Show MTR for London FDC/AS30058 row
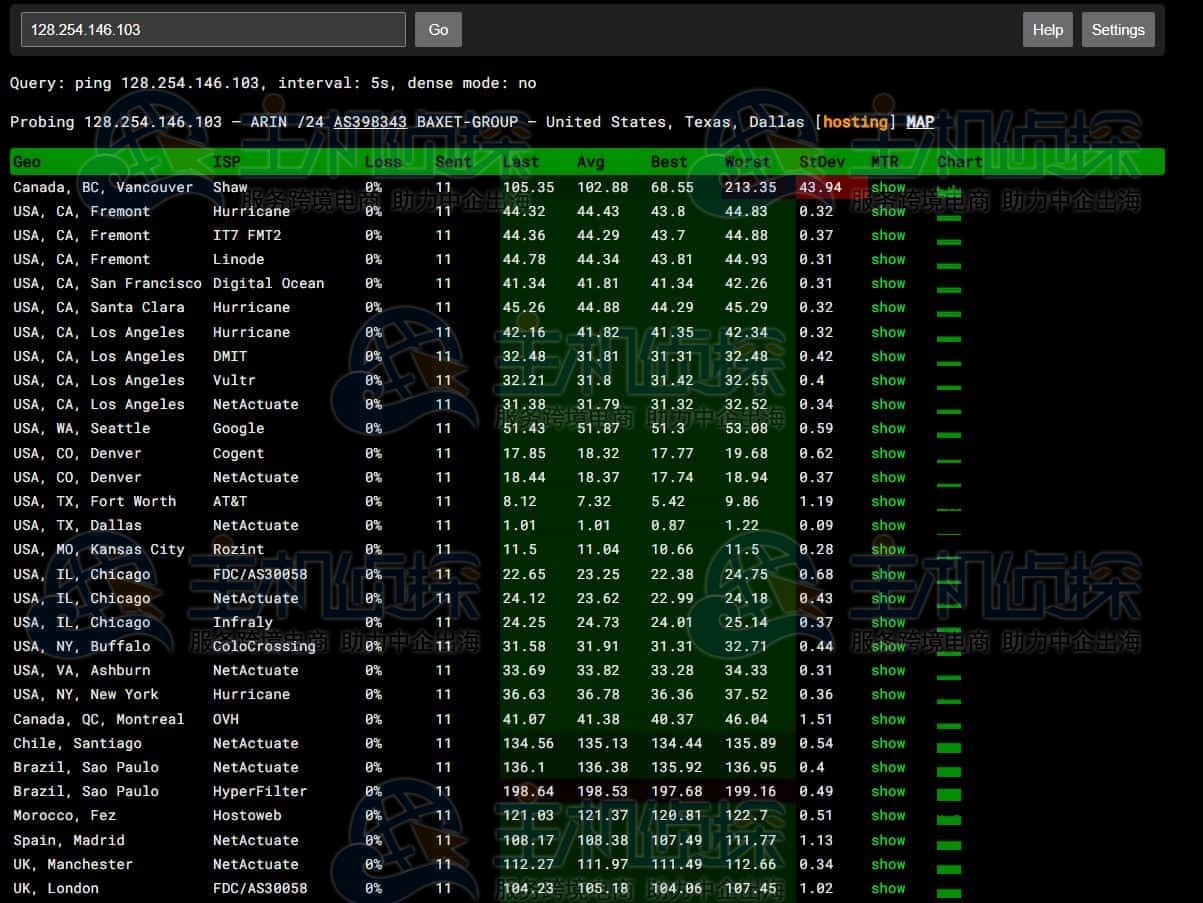 [887, 888]
